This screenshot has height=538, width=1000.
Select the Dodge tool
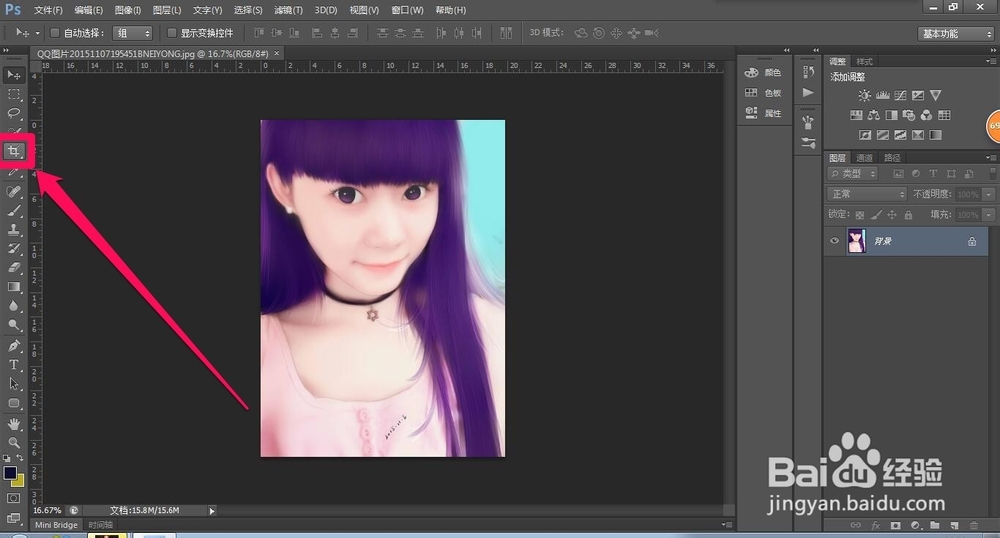pyautogui.click(x=13, y=325)
